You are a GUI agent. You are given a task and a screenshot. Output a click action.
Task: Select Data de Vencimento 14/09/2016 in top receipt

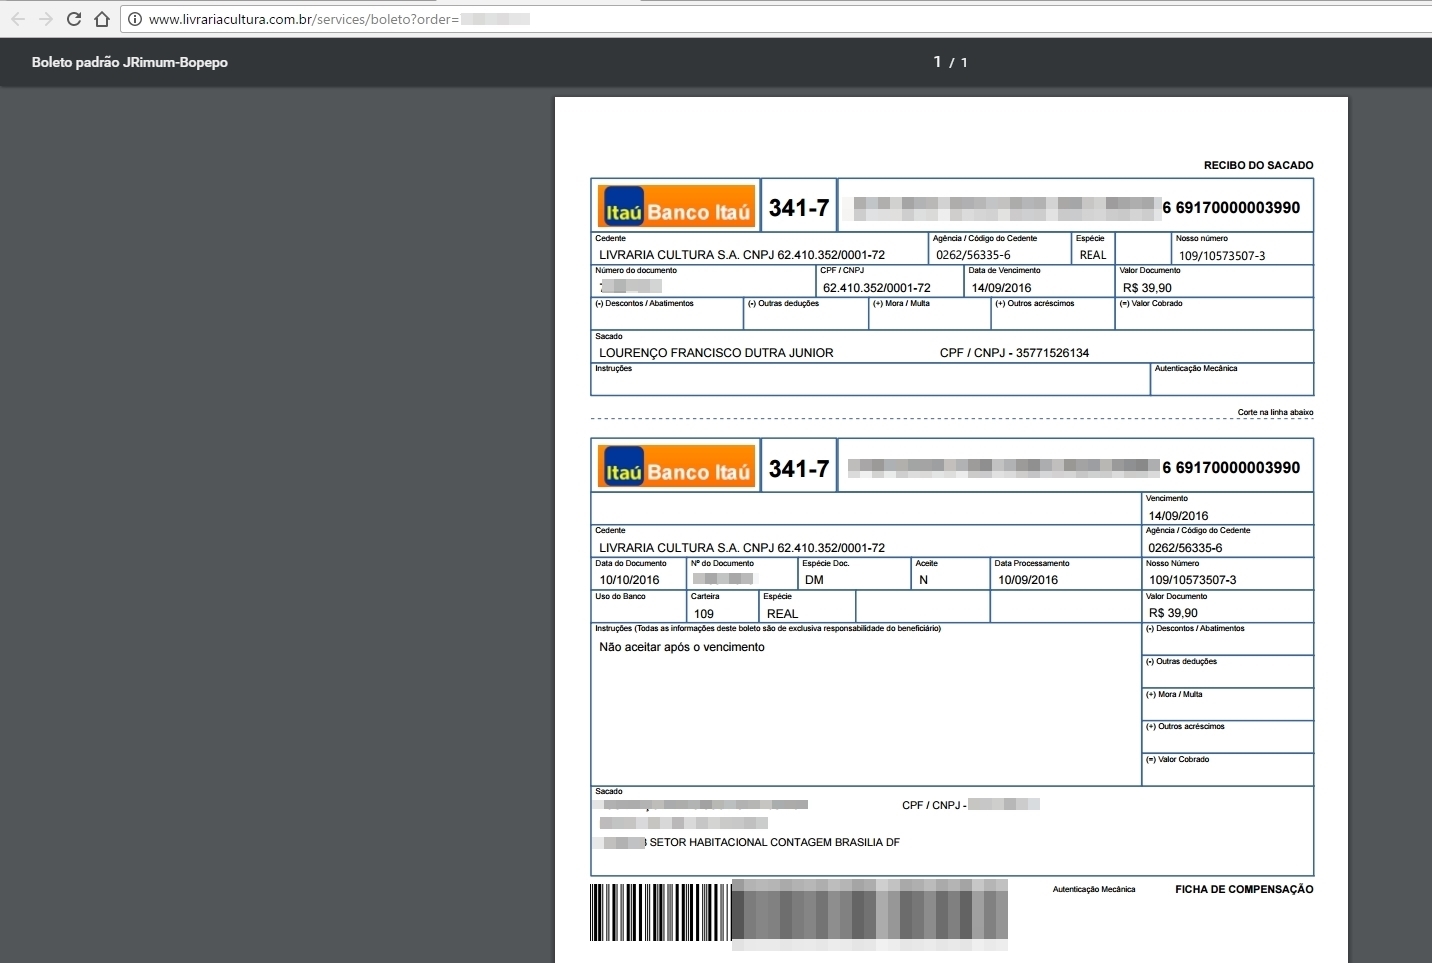coord(1001,288)
